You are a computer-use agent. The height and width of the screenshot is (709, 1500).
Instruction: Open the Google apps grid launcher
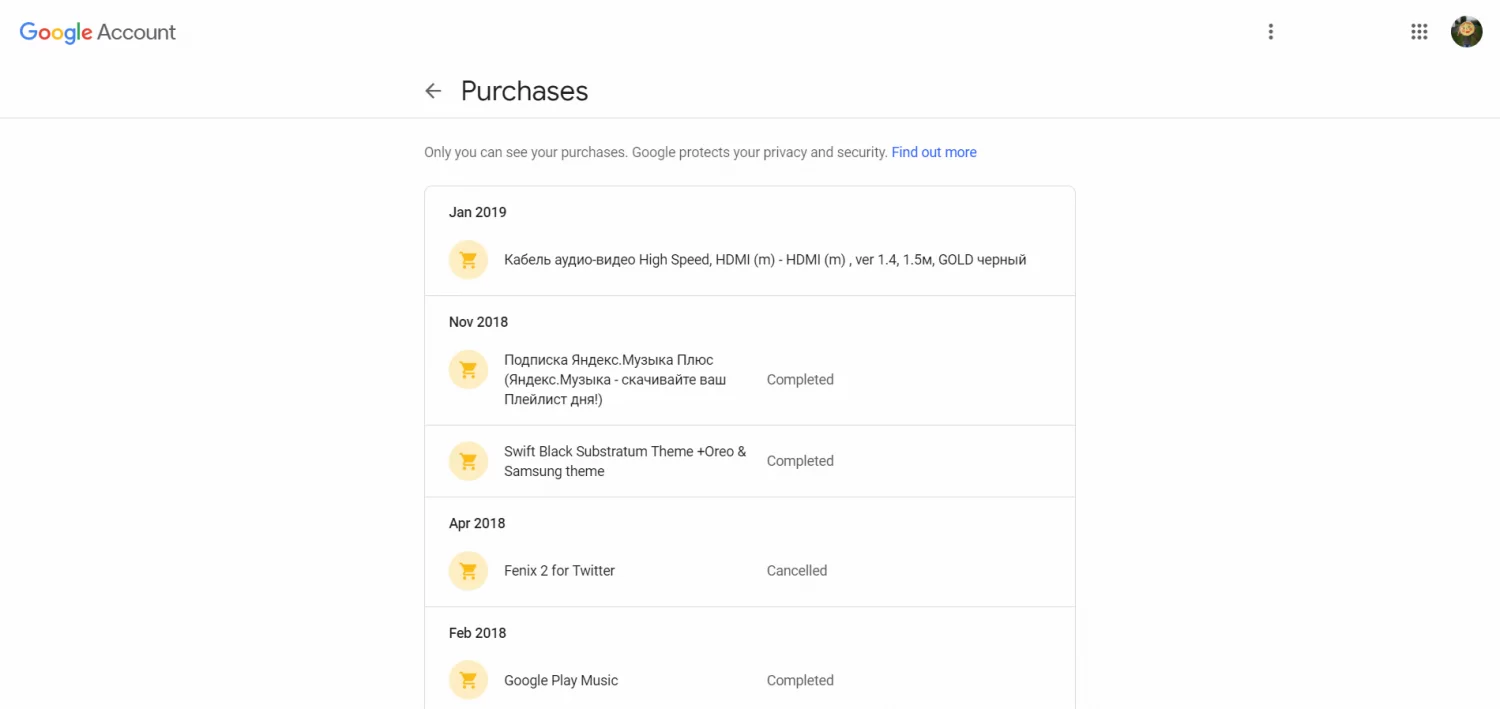click(x=1419, y=32)
